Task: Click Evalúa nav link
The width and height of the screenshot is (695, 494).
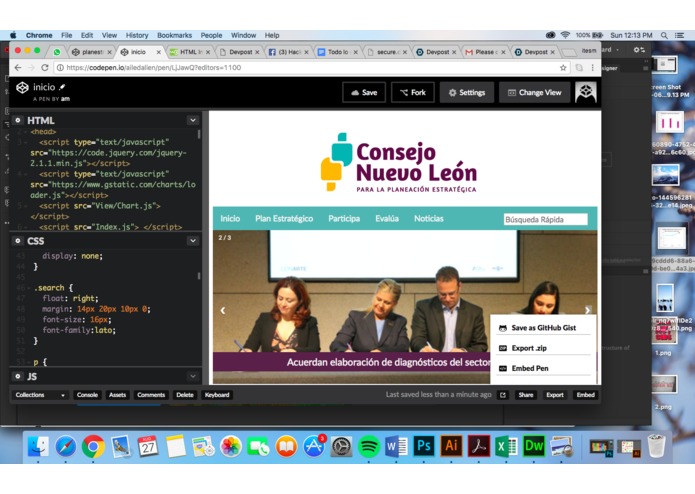Action: click(x=387, y=218)
